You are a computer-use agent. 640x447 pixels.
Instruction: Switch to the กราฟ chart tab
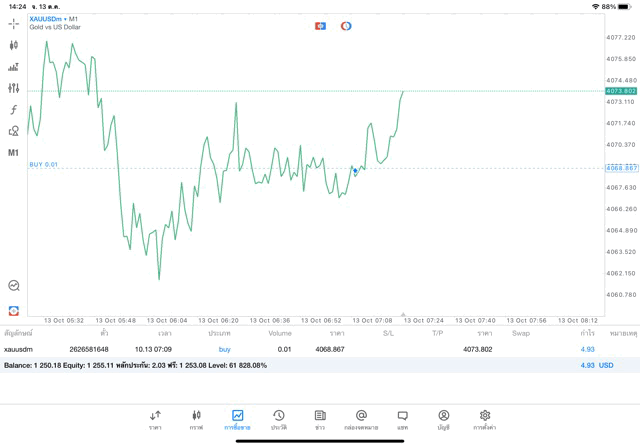pyautogui.click(x=196, y=420)
